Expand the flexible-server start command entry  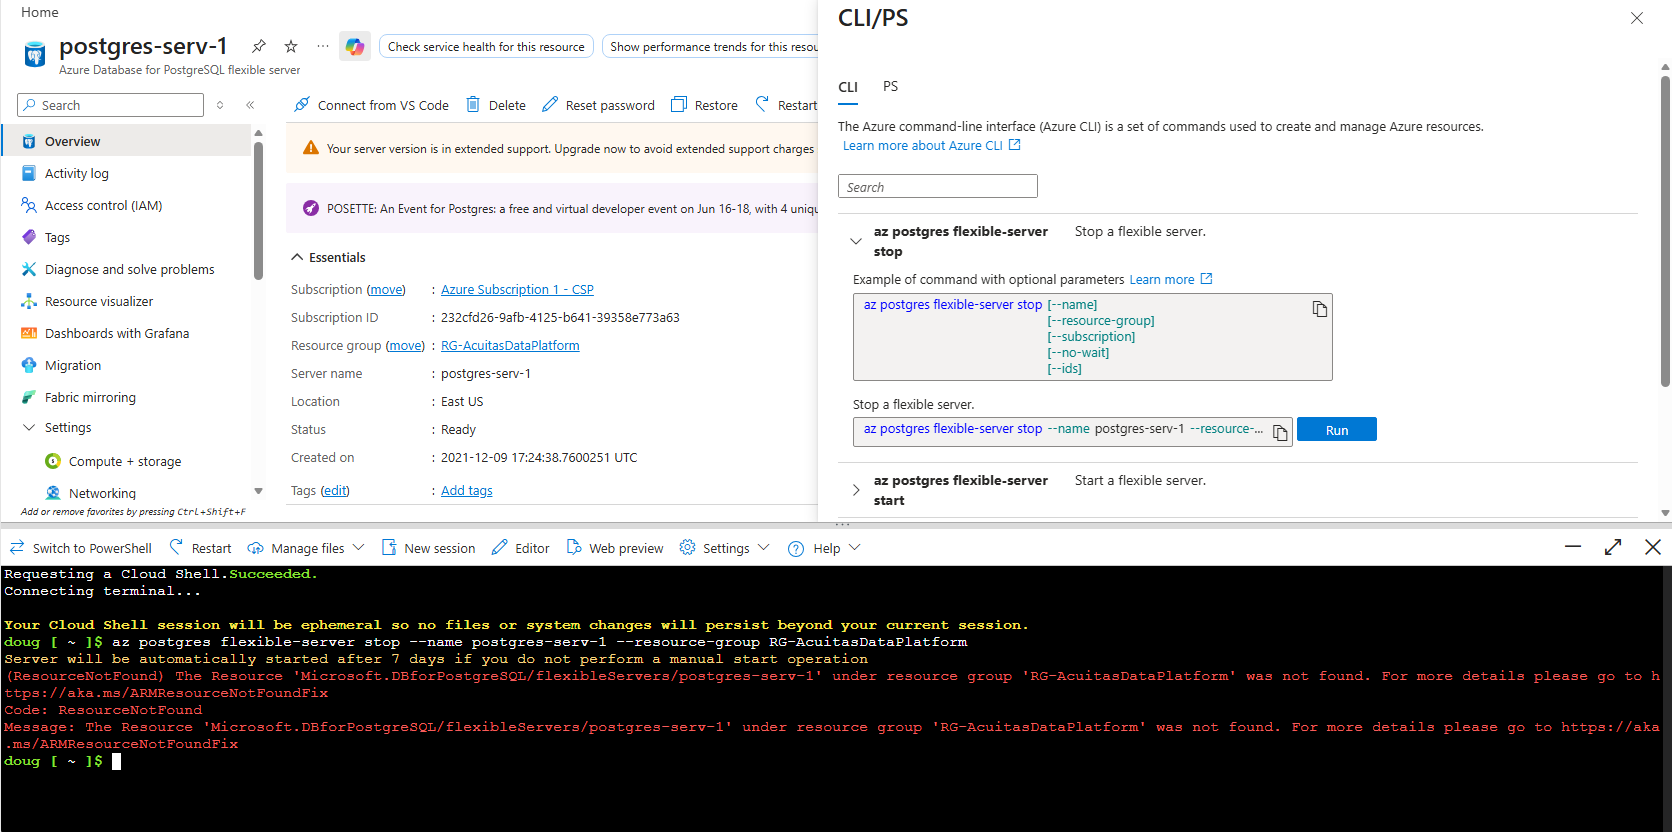click(x=856, y=490)
